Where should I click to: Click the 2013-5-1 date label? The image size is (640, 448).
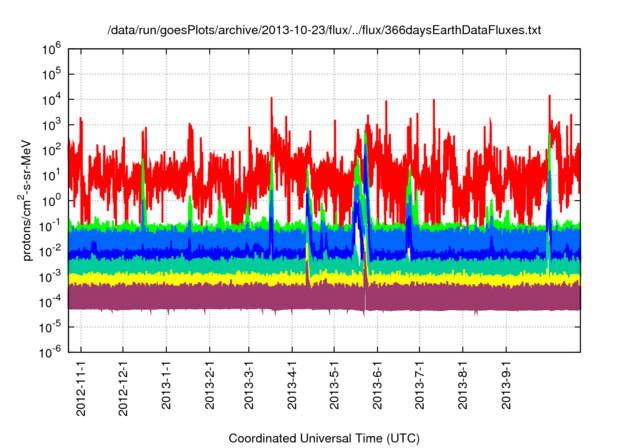[334, 385]
